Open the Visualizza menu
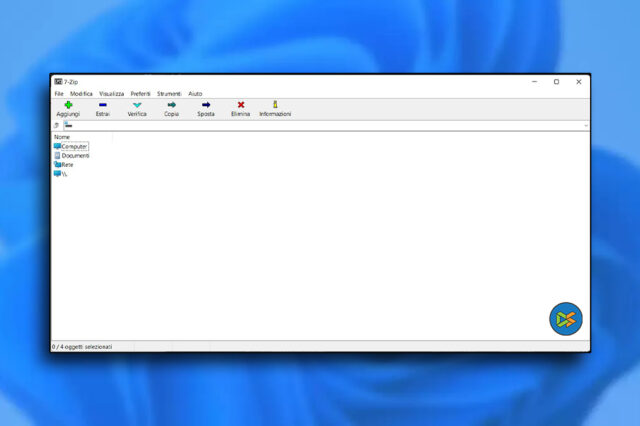Viewport: 640px width, 426px height. [x=111, y=93]
